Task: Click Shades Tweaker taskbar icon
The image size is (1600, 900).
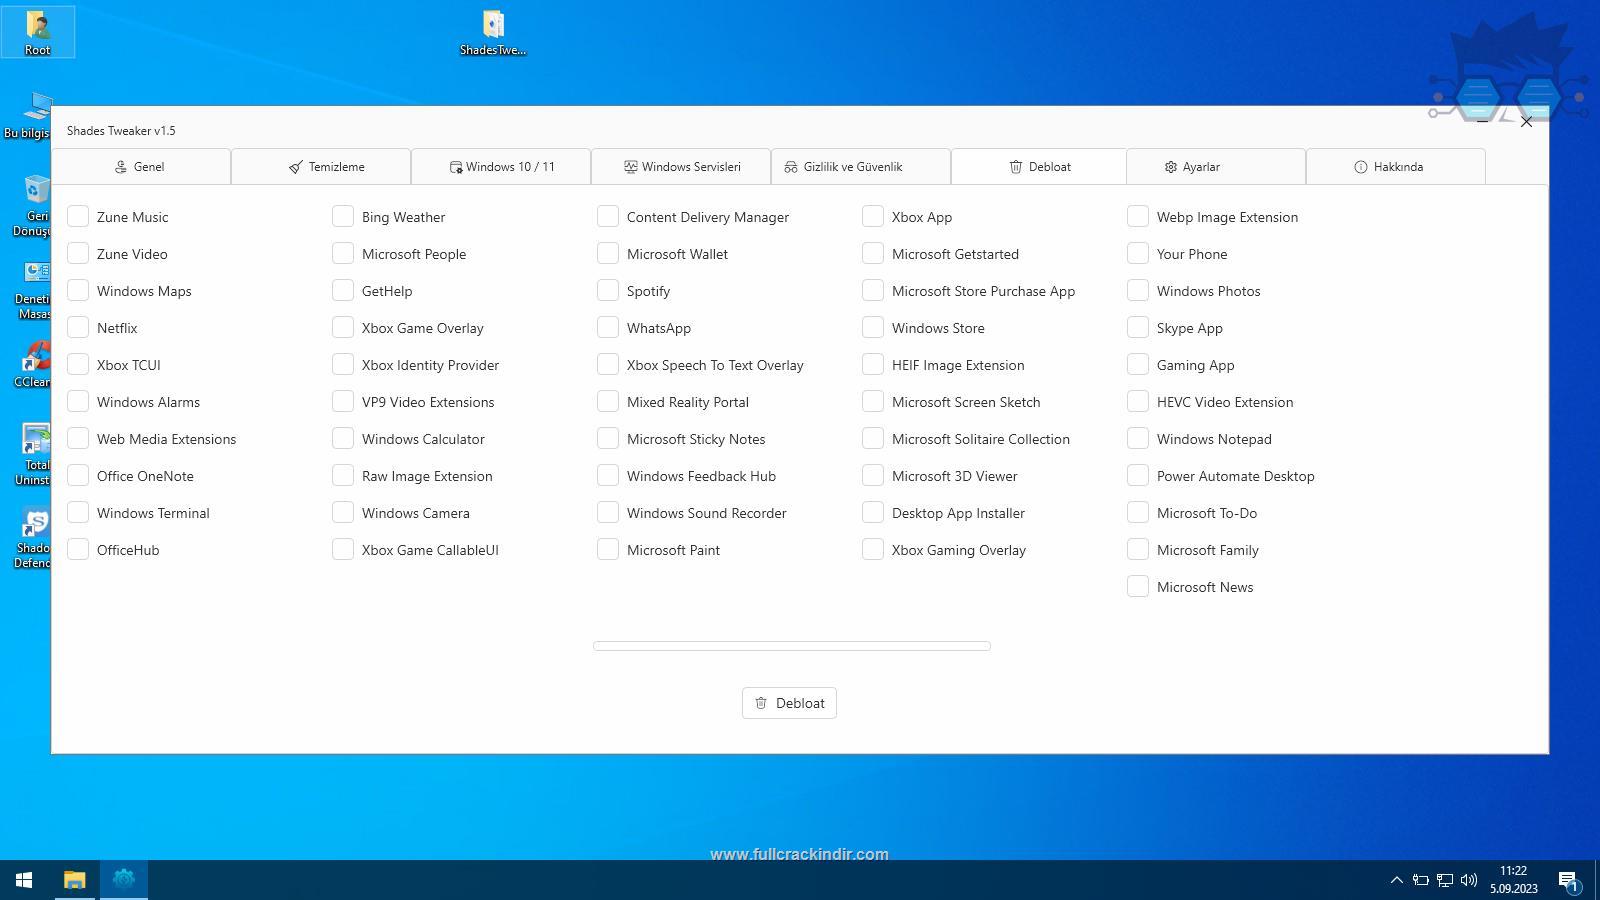Action: (124, 880)
